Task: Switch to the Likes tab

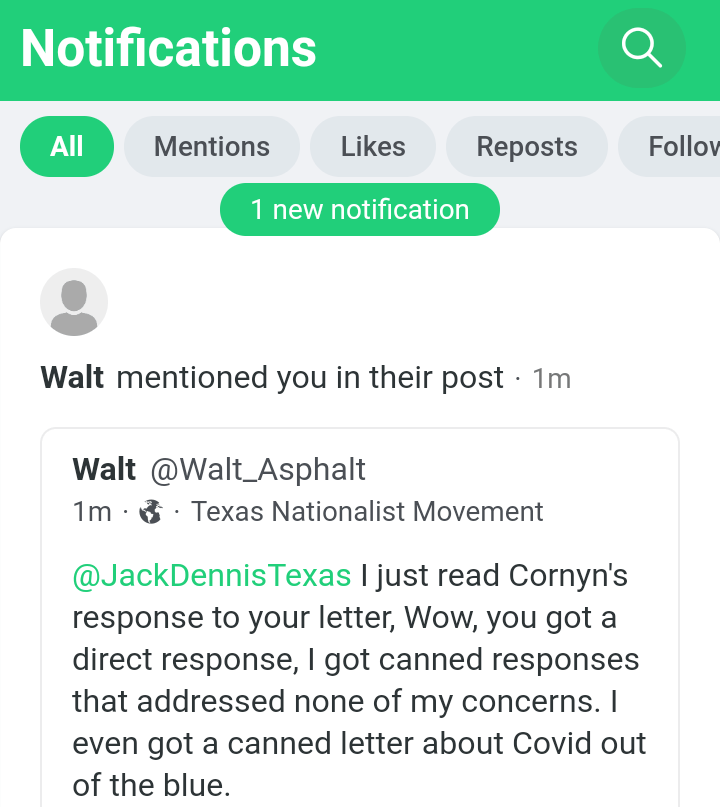Action: point(373,147)
